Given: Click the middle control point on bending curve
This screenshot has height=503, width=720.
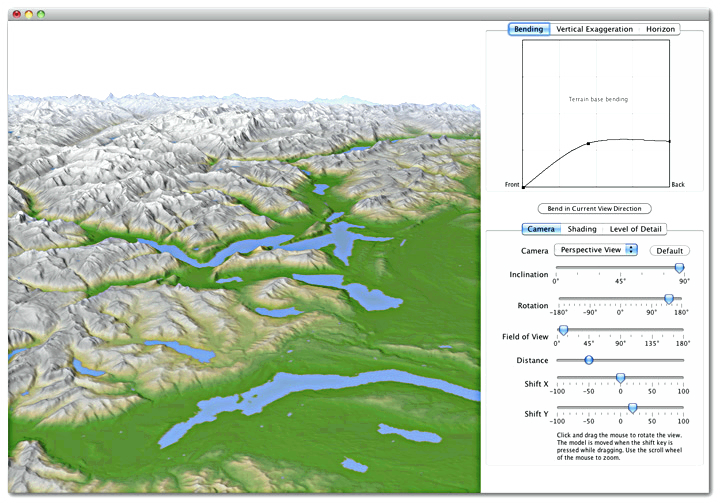Looking at the screenshot, I should point(588,144).
